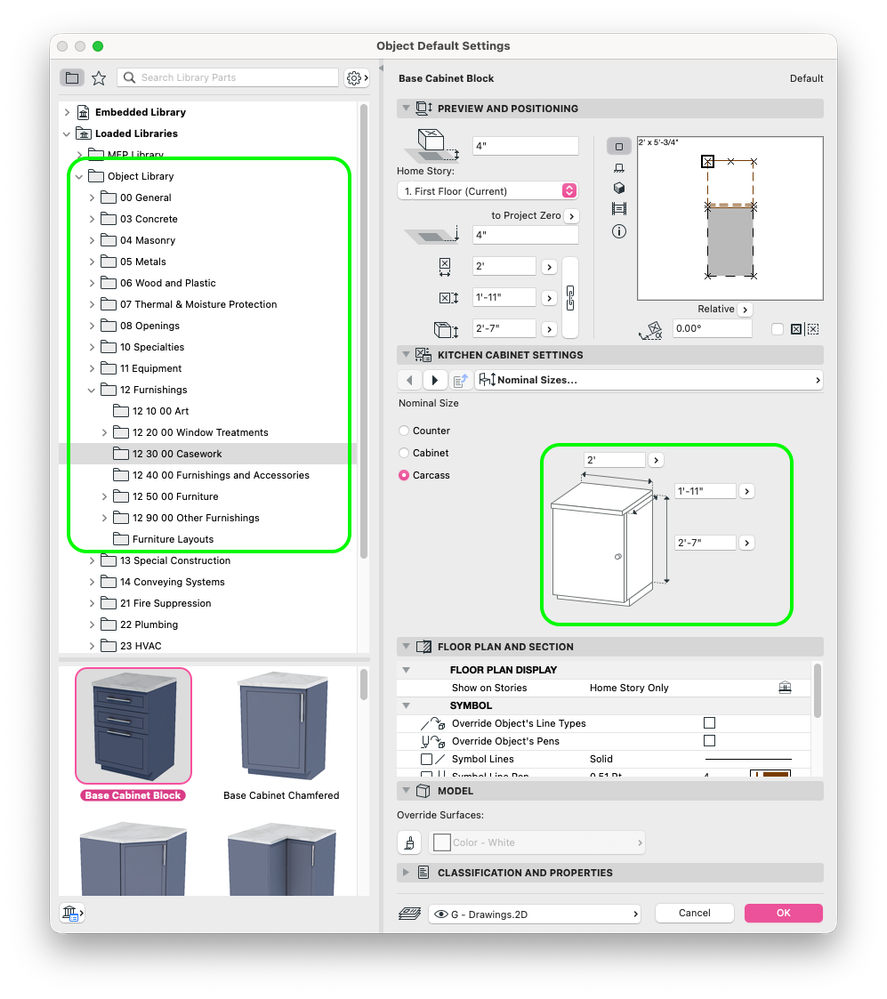The width and height of the screenshot is (887, 999).
Task: Click the rotation angle icon
Action: [651, 329]
